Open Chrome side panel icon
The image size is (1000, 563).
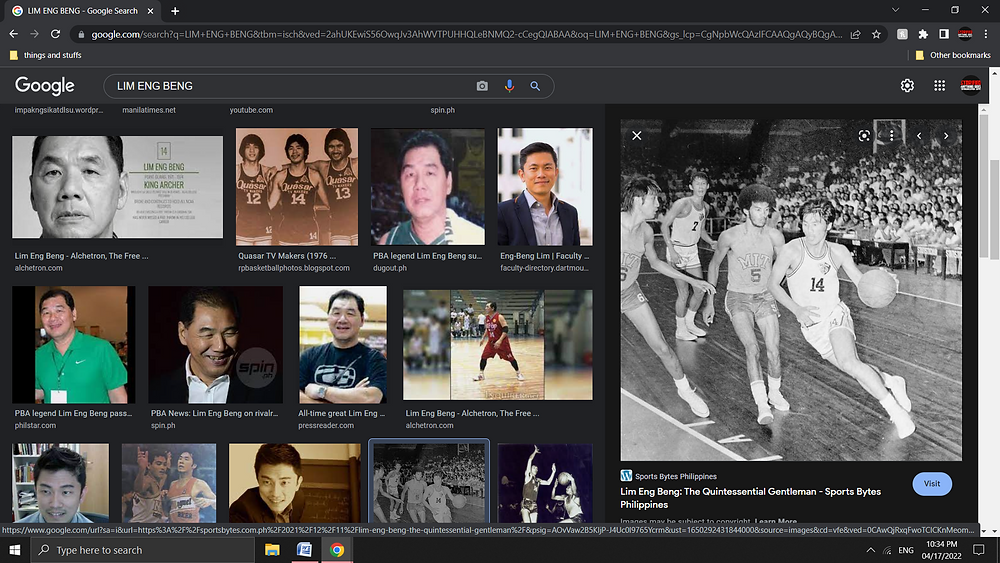click(x=944, y=34)
